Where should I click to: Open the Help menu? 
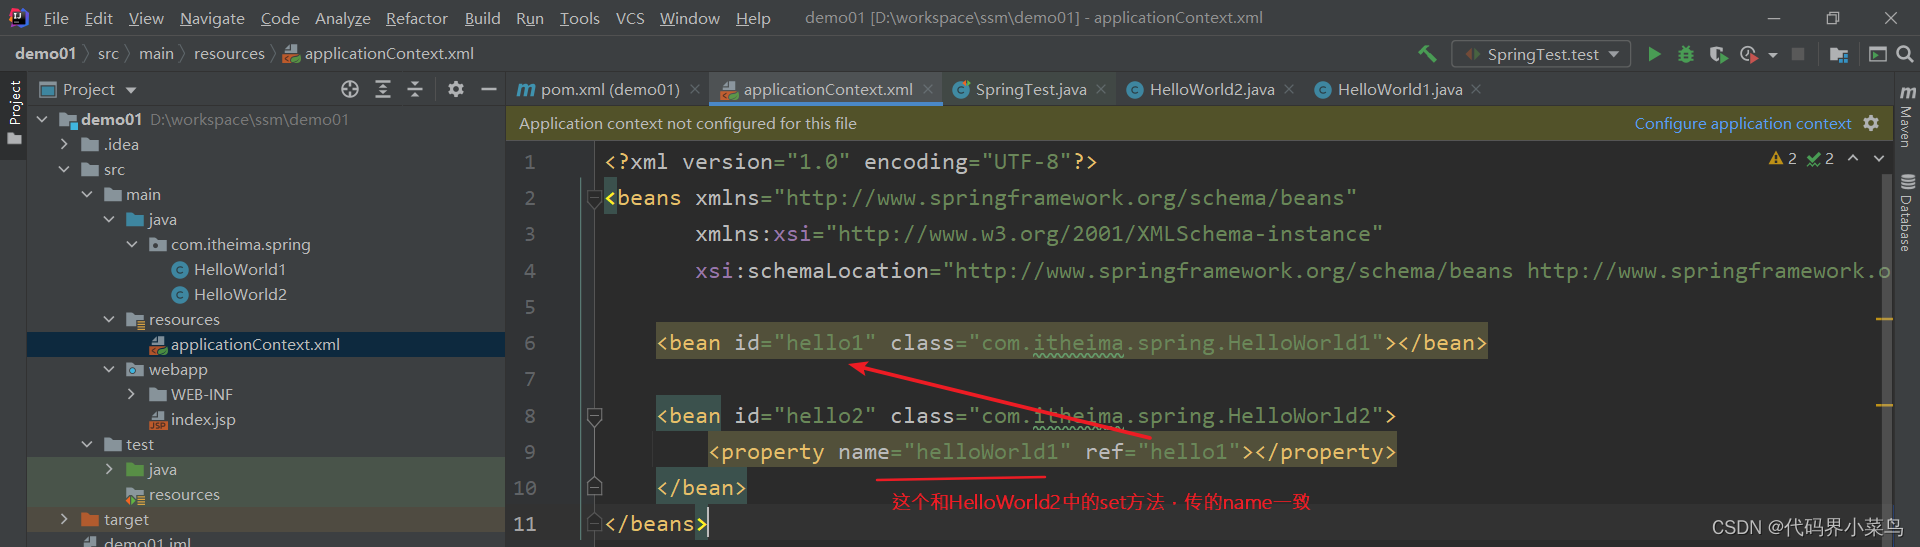pyautogui.click(x=753, y=18)
